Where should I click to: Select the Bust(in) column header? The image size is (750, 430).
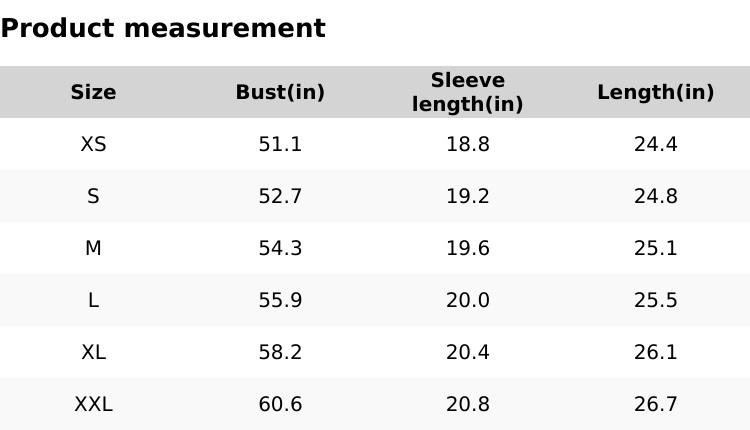tap(280, 92)
